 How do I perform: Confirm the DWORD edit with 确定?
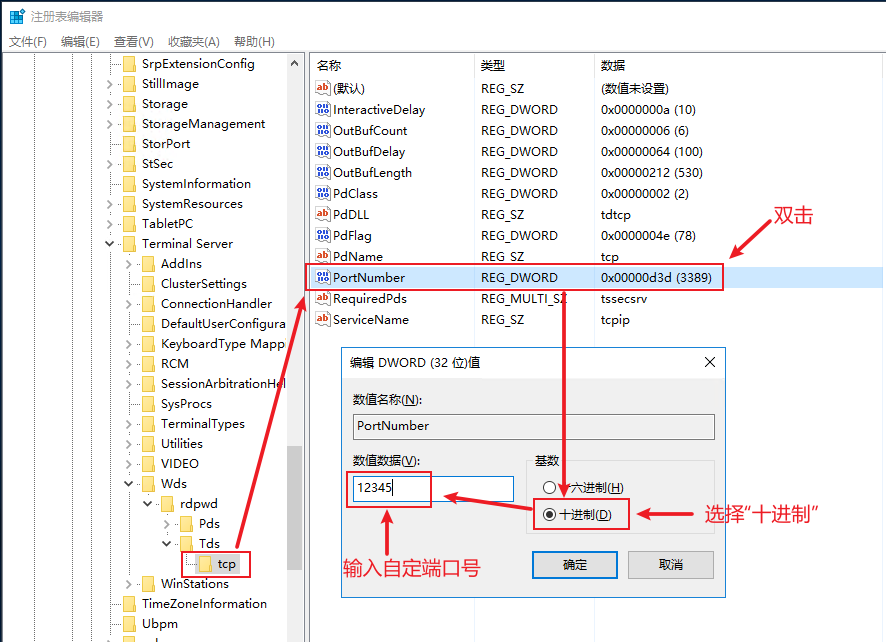[575, 565]
